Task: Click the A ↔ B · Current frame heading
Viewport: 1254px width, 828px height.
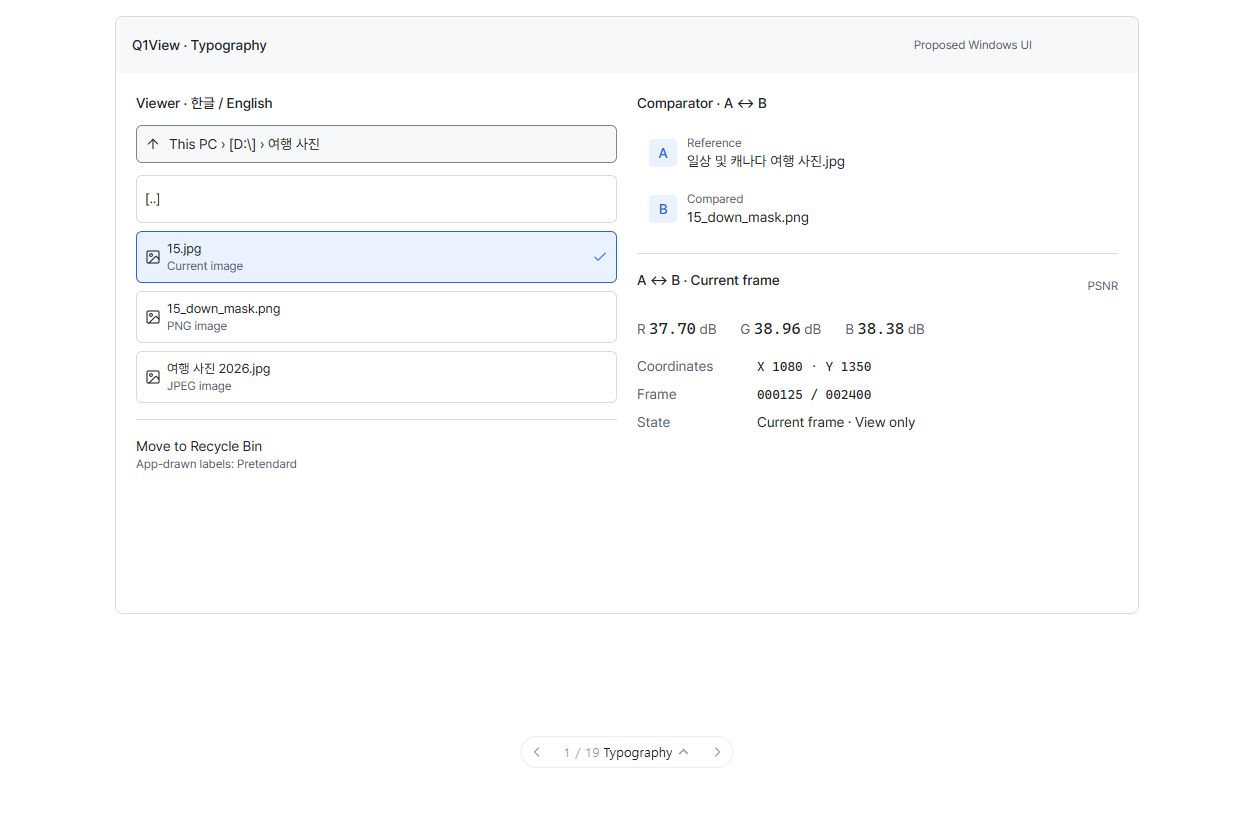Action: tap(708, 280)
